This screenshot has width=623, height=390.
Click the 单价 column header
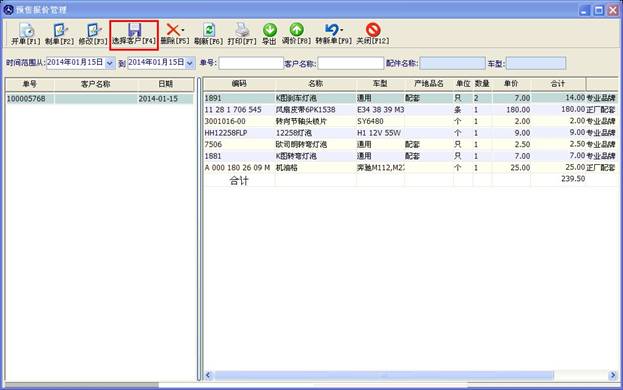pyautogui.click(x=511, y=84)
